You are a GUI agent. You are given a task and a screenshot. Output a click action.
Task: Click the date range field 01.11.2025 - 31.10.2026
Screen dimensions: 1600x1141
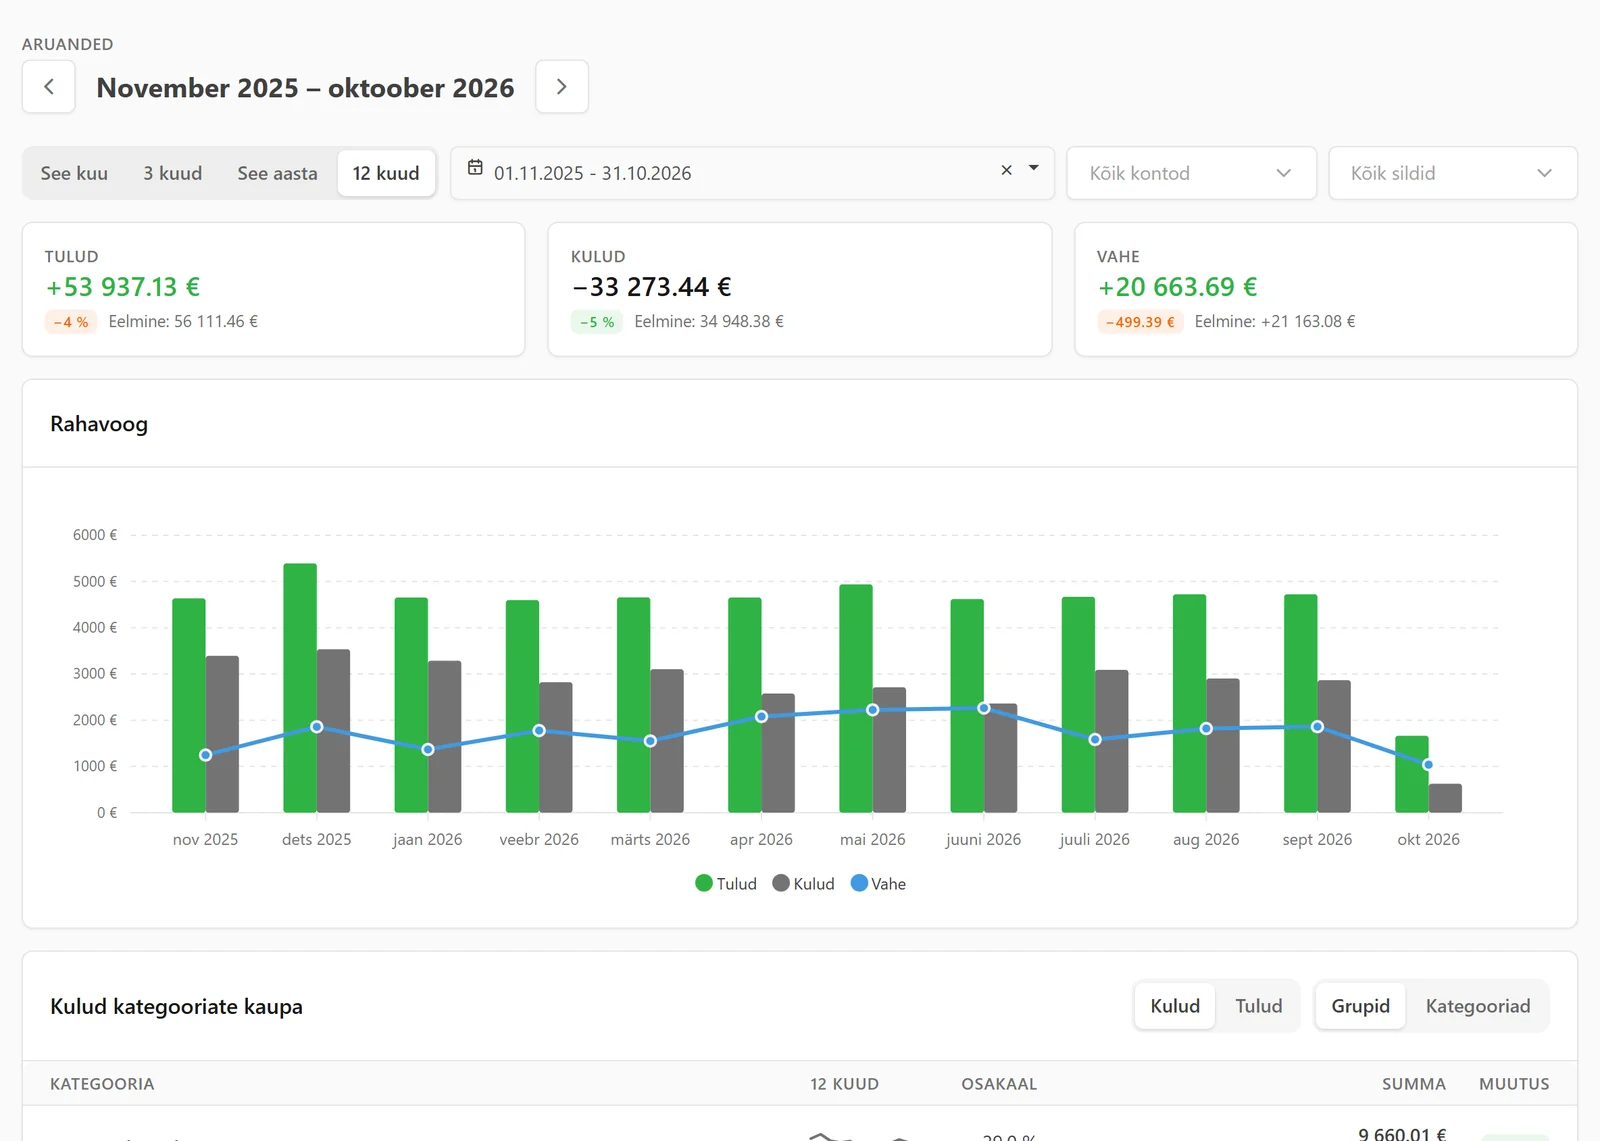coord(751,173)
